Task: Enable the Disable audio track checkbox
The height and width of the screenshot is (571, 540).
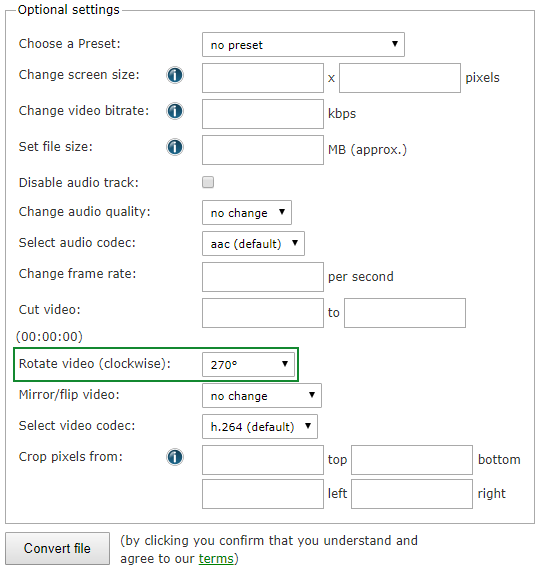Action: [208, 182]
